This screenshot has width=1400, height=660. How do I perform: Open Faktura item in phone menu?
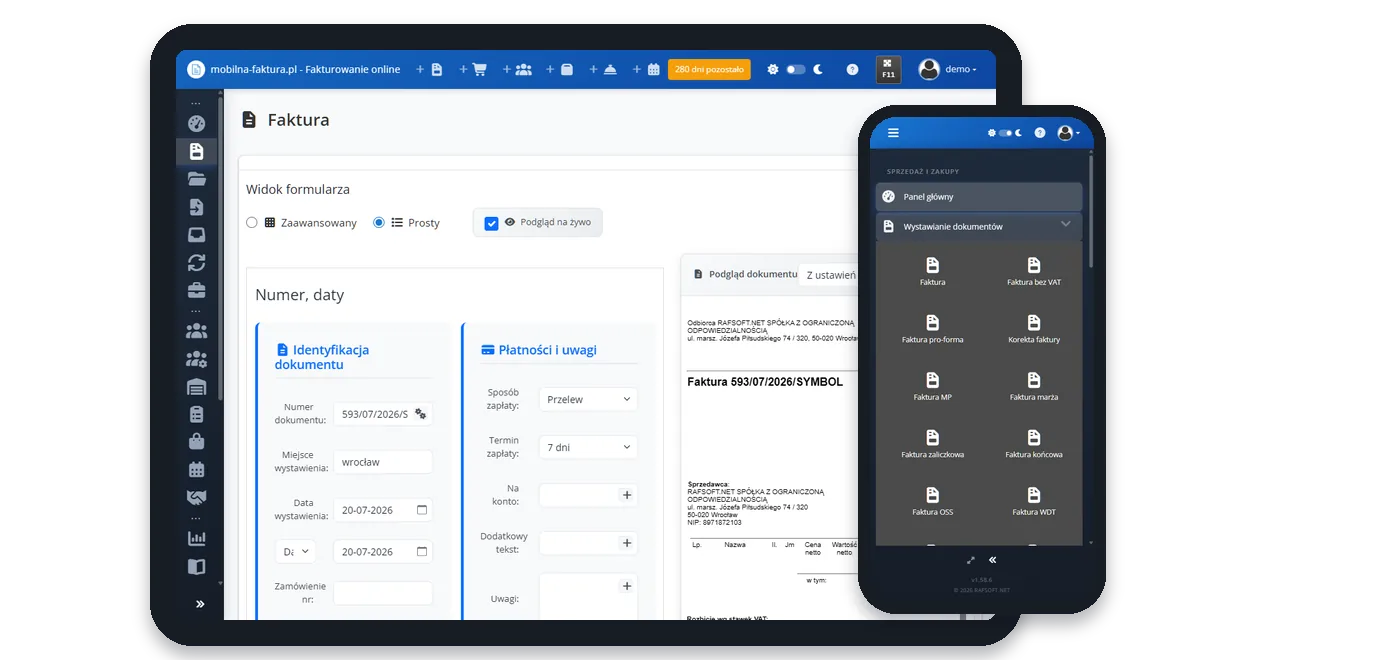(932, 271)
